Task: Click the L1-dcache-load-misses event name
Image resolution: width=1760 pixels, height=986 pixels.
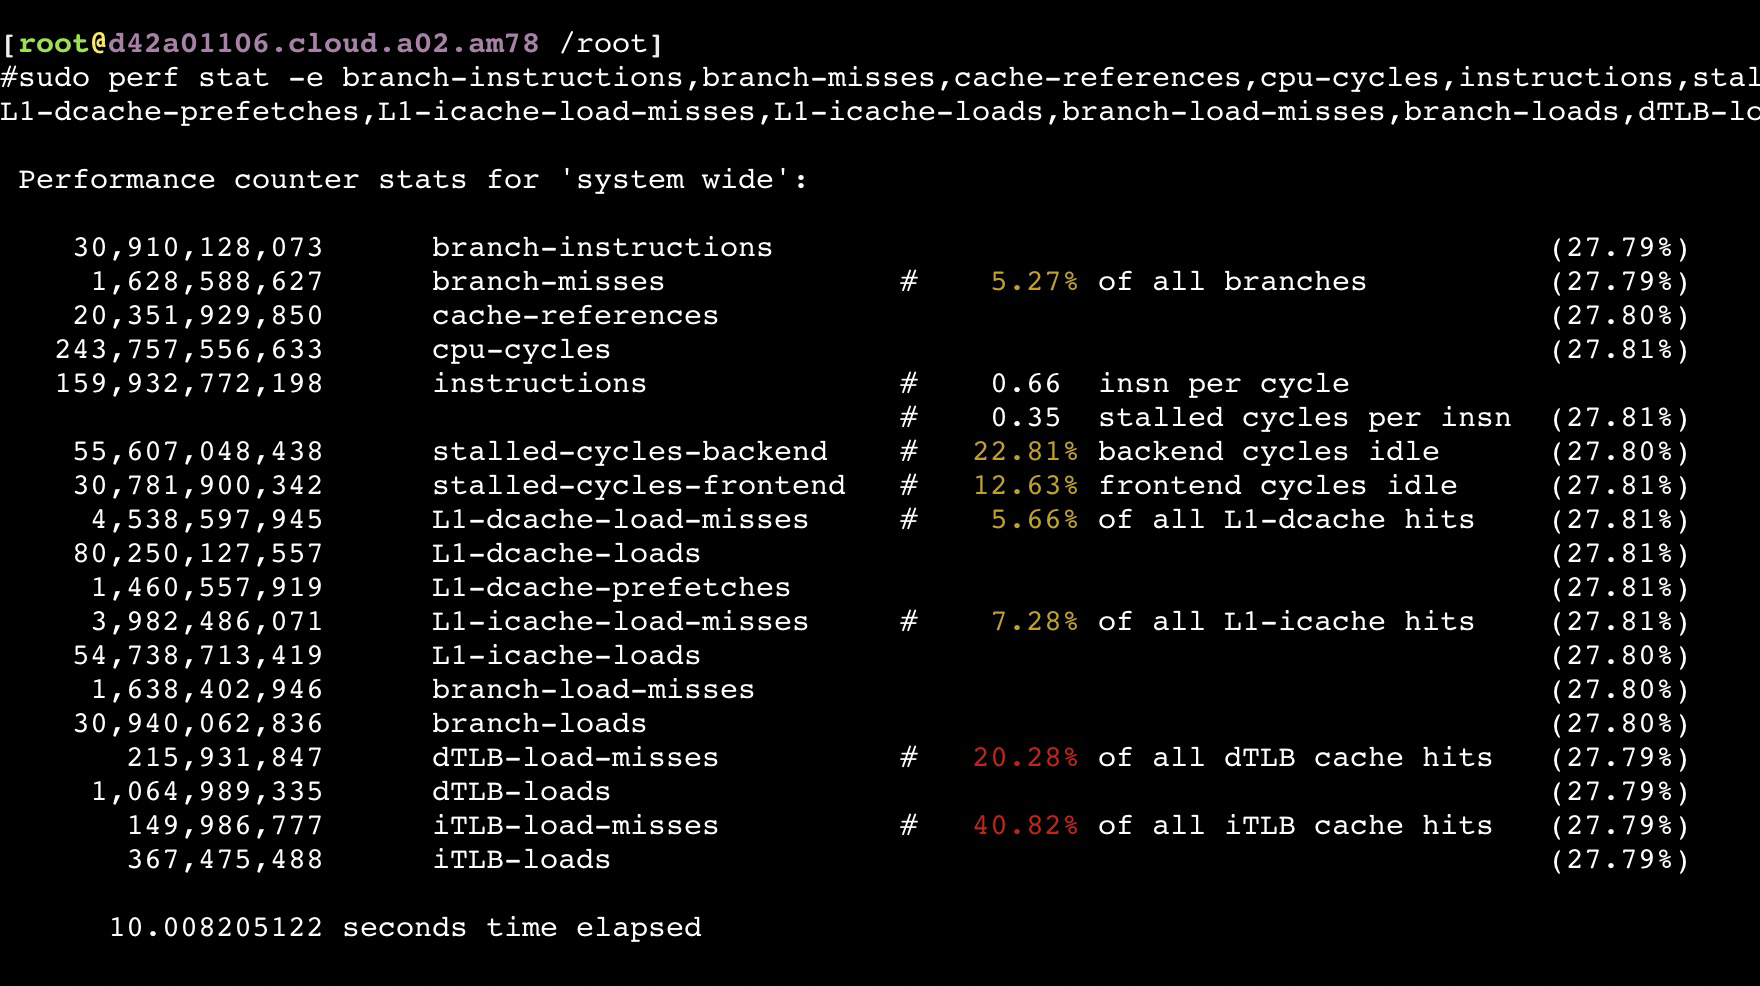Action: point(620,520)
